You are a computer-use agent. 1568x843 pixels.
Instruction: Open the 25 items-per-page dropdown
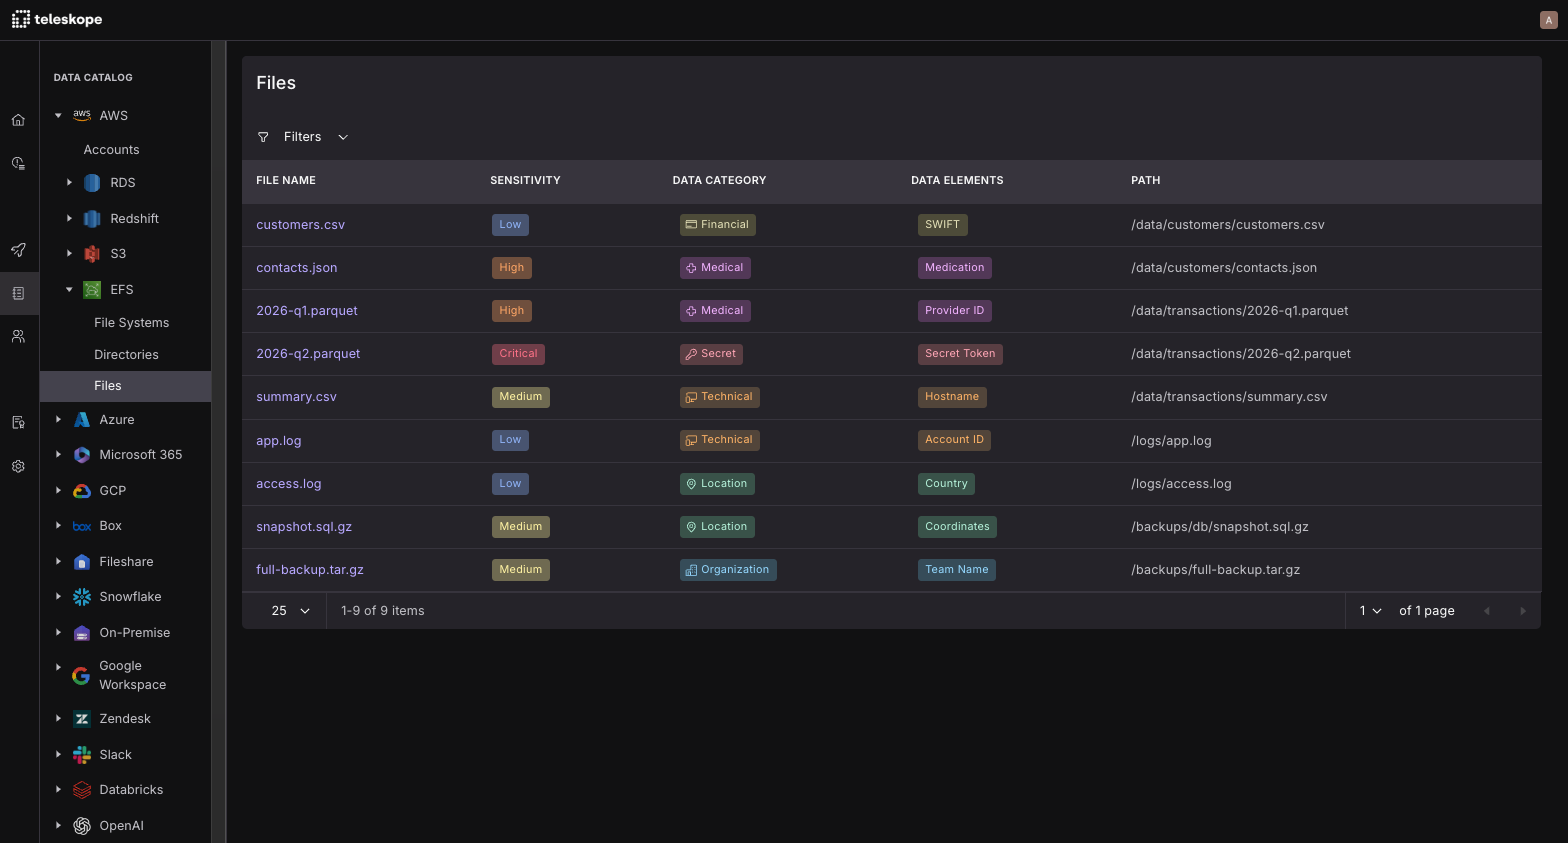pyautogui.click(x=291, y=611)
